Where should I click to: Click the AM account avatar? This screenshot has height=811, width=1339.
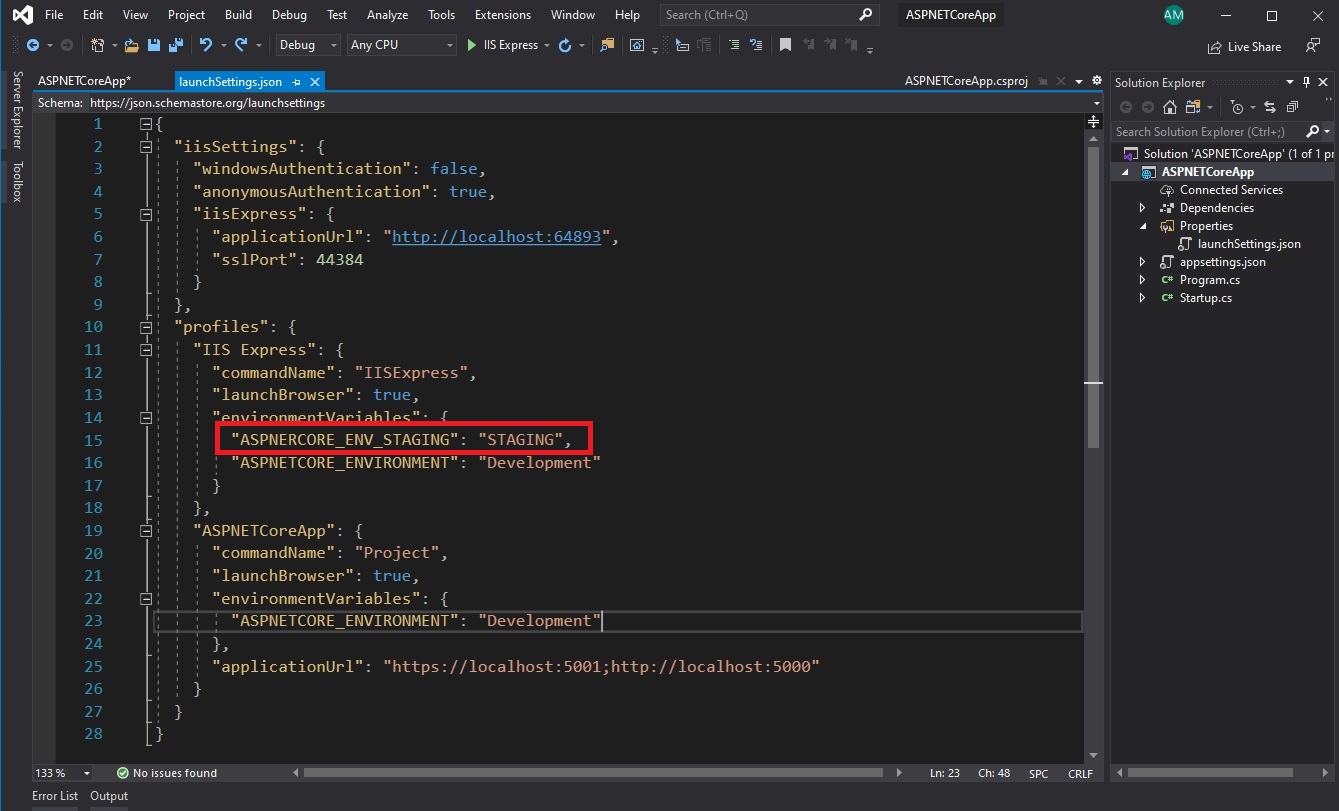point(1174,15)
